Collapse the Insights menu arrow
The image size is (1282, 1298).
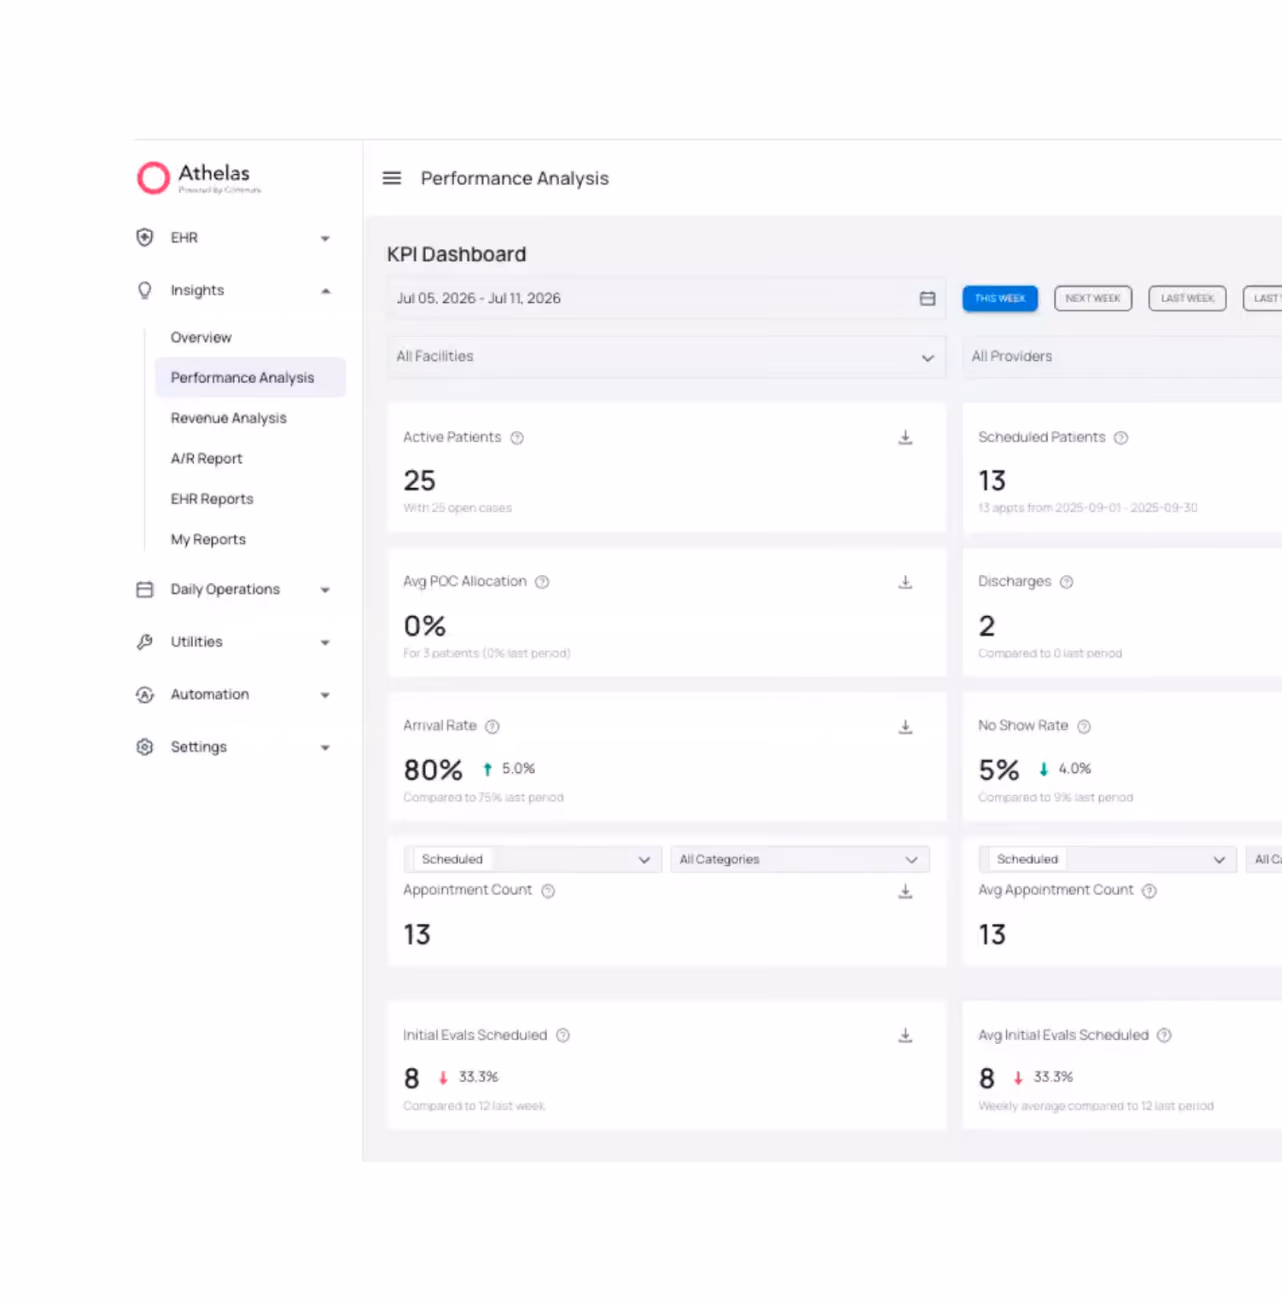point(325,291)
